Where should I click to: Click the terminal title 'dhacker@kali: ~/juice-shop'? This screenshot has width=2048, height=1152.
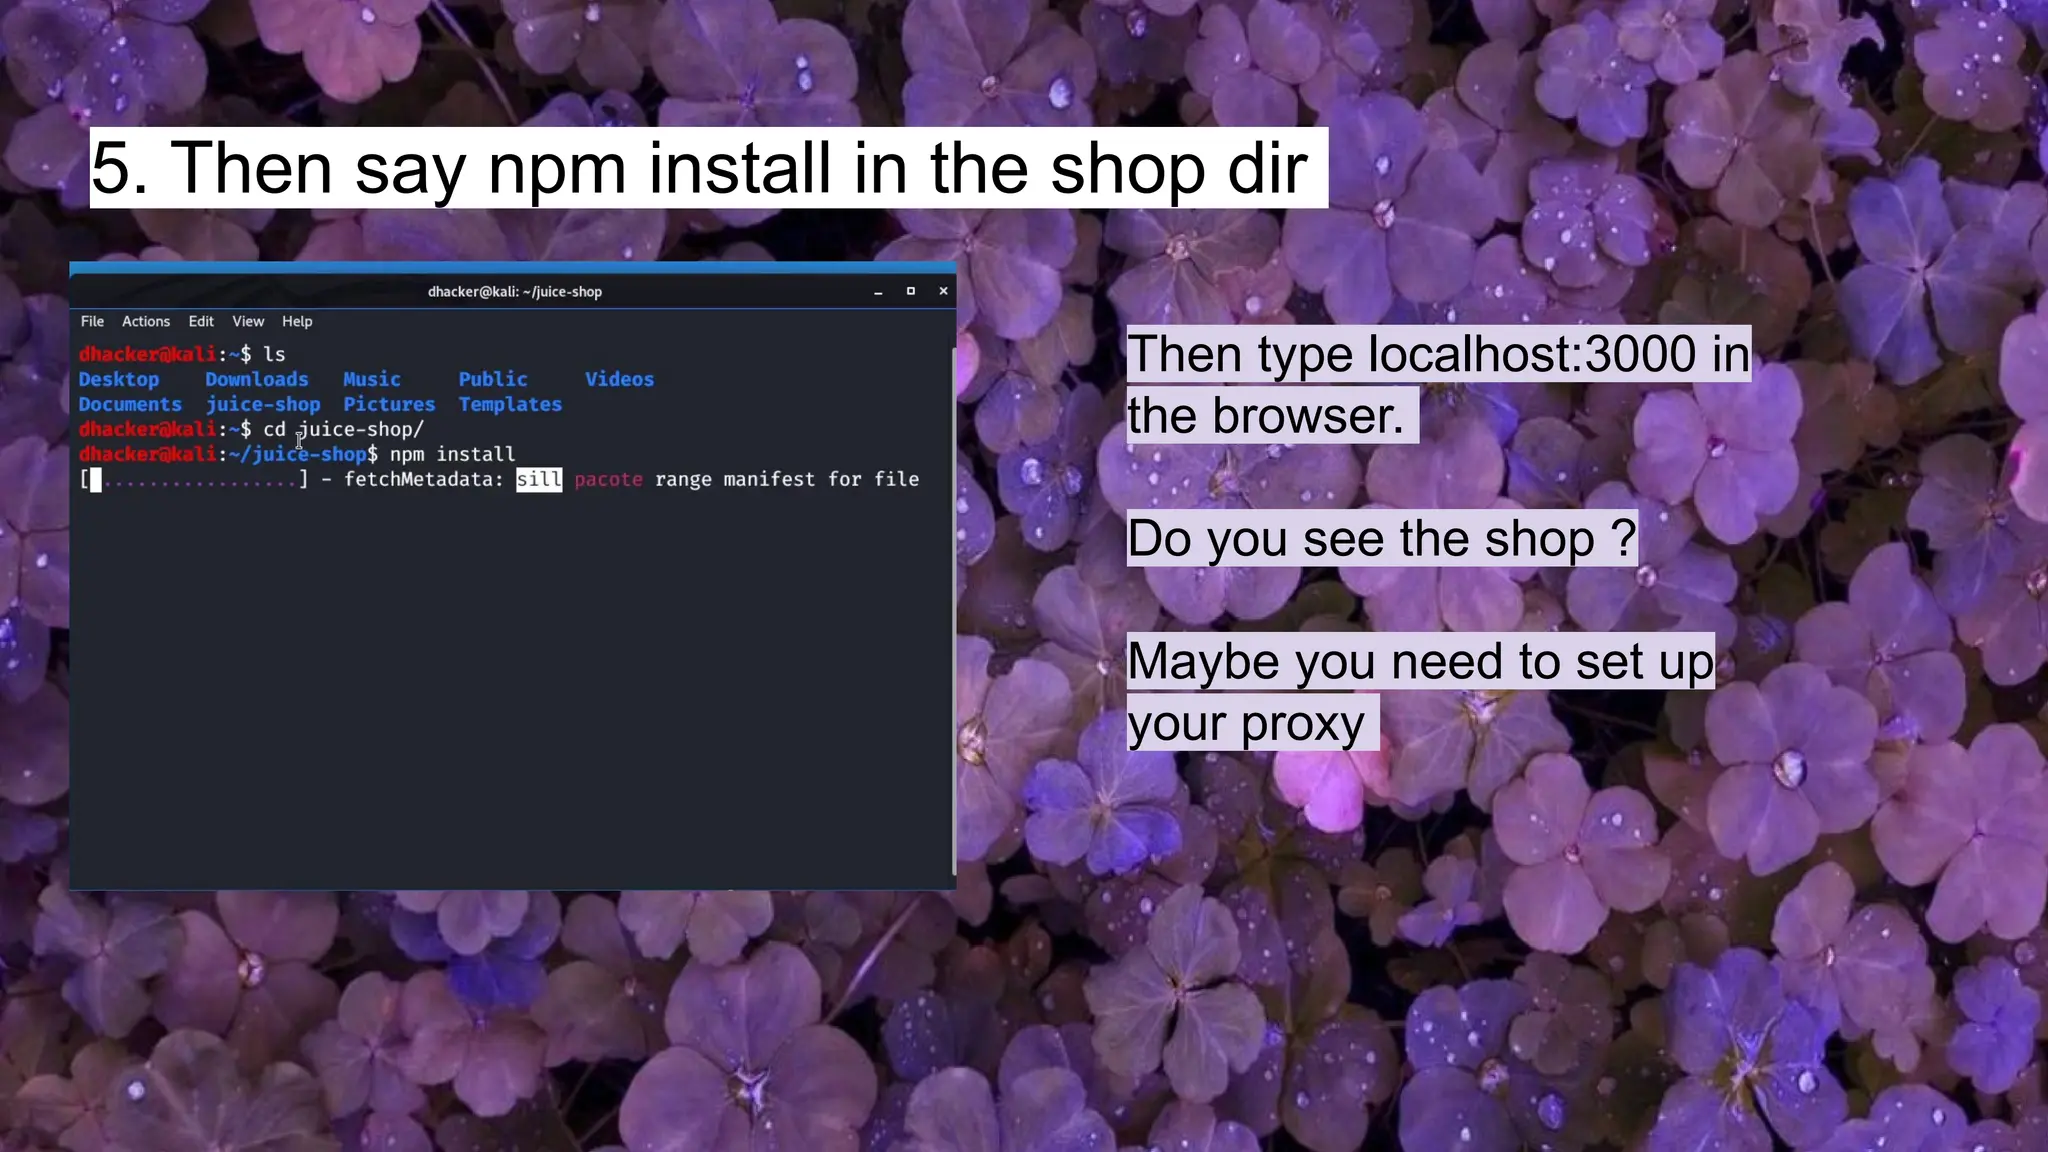pyautogui.click(x=515, y=292)
